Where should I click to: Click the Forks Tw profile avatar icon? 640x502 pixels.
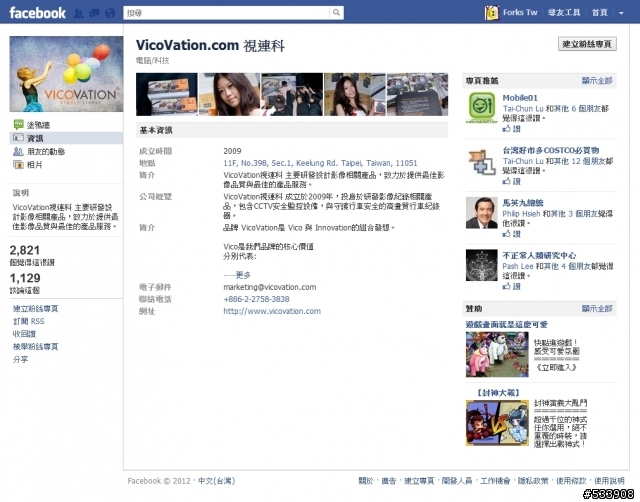[492, 13]
